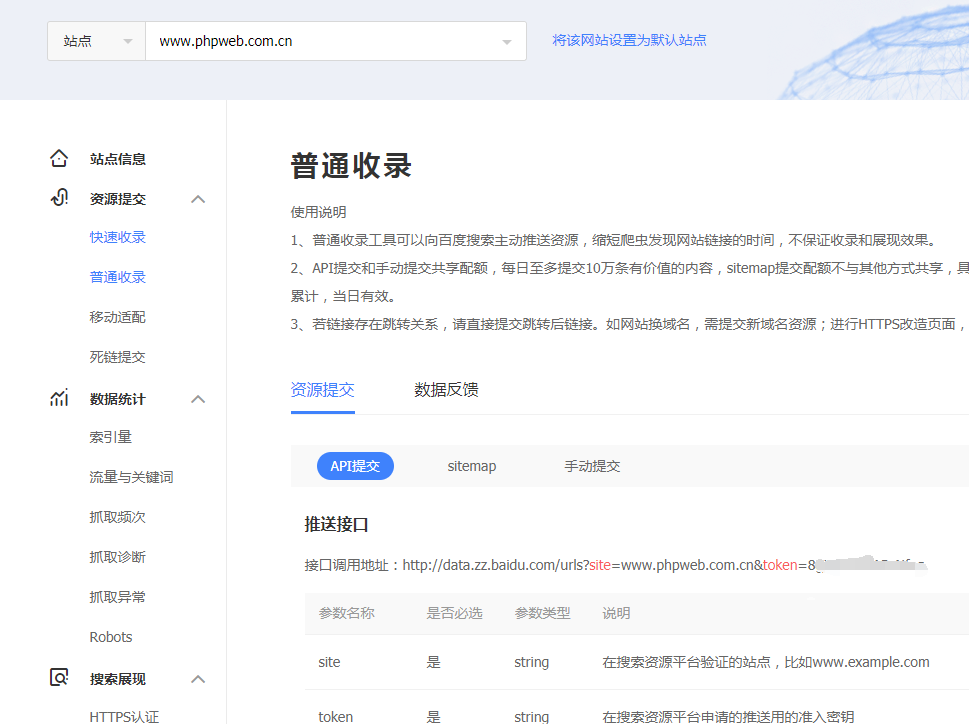Go to 死链提交 page
969x724 pixels.
click(x=117, y=357)
